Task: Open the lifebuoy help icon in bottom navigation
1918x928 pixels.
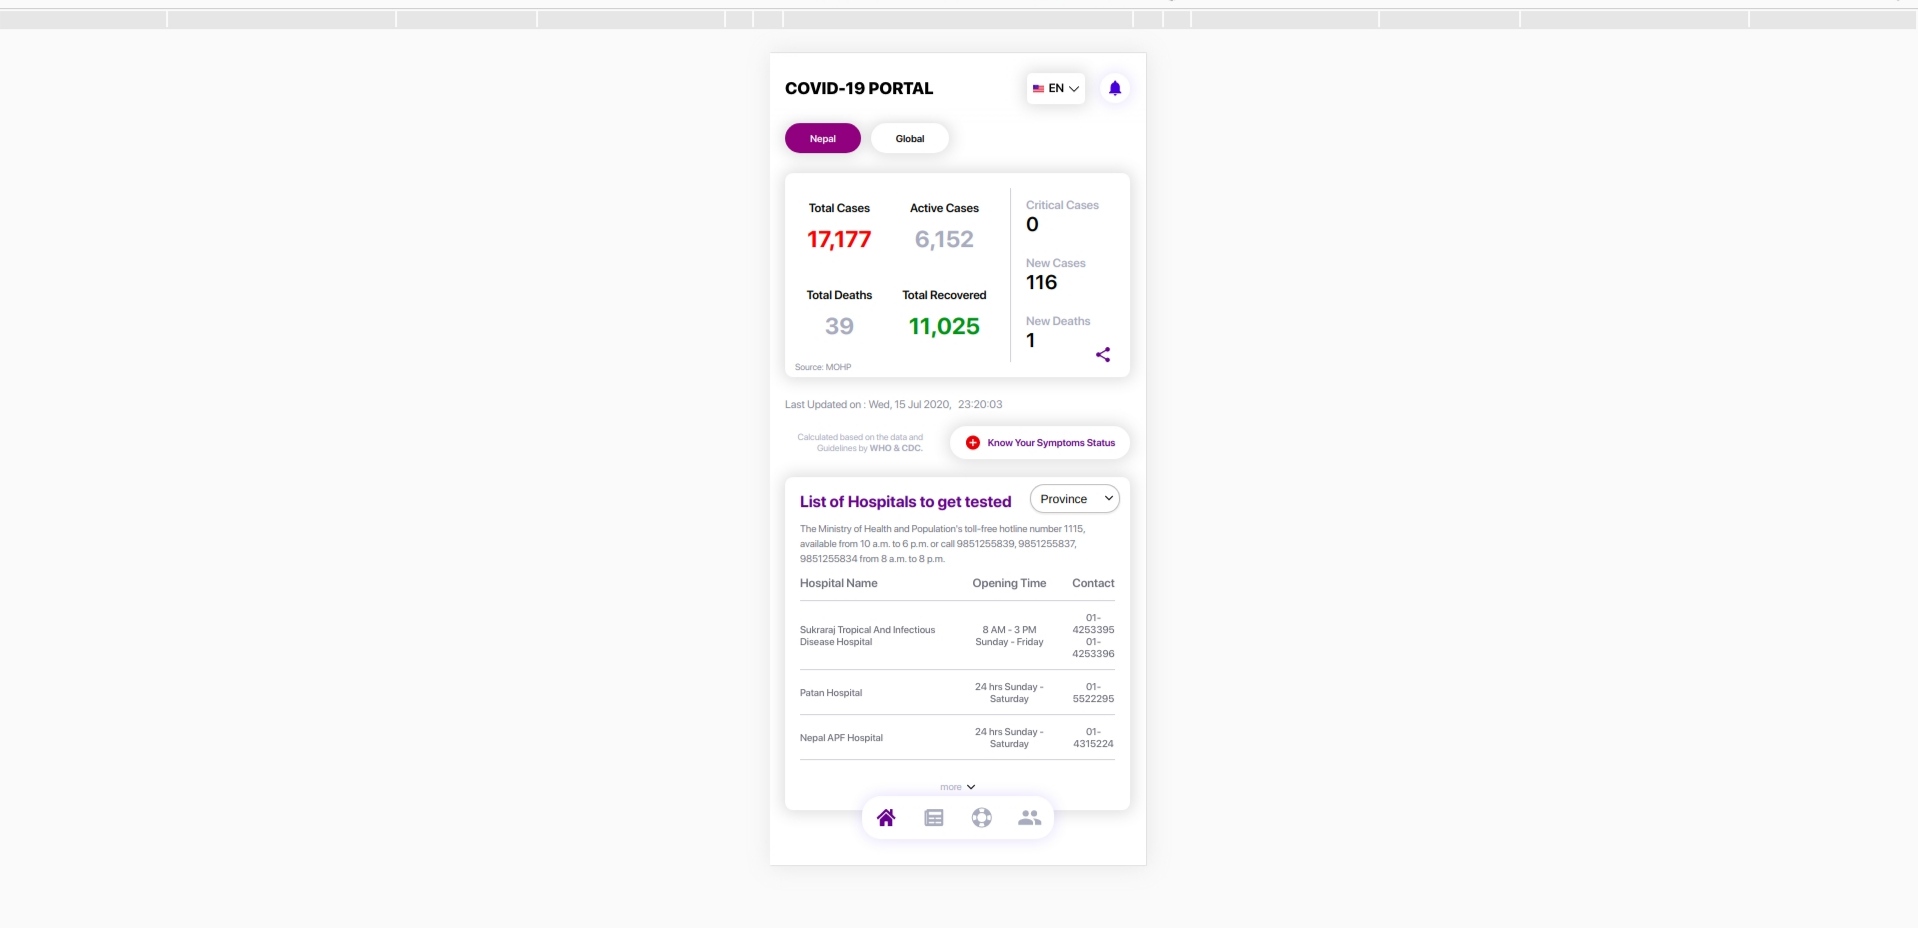Action: pos(982,818)
